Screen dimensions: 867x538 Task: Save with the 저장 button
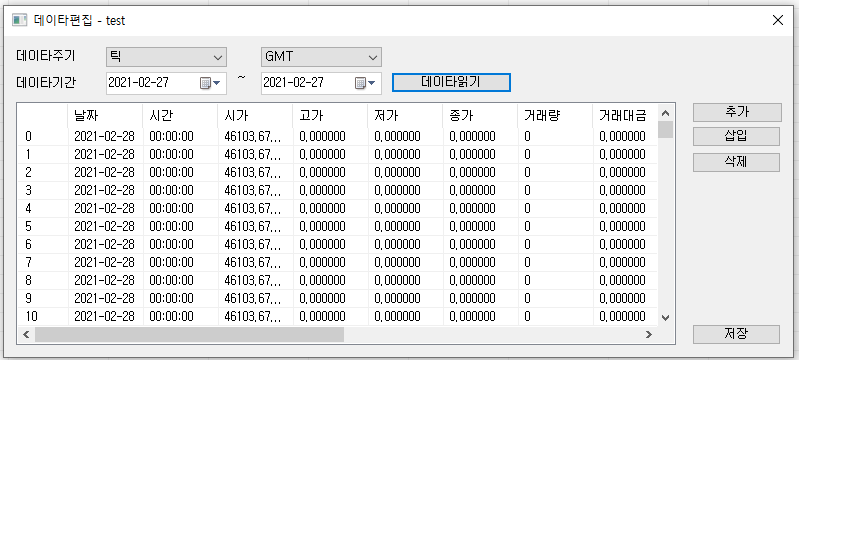click(736, 334)
